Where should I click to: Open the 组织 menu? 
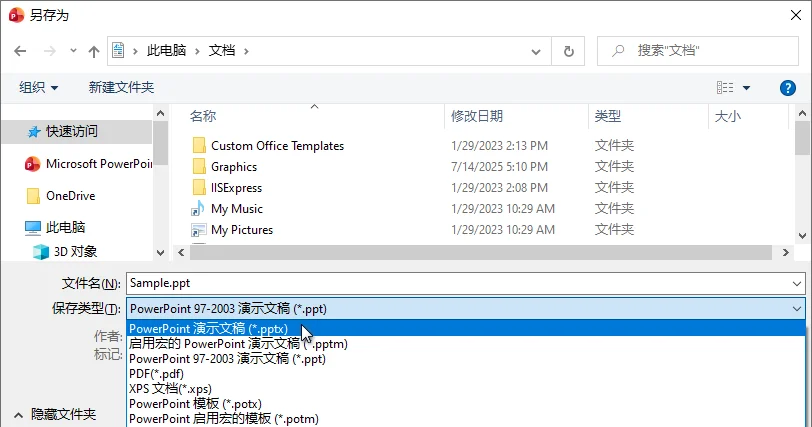click(38, 87)
